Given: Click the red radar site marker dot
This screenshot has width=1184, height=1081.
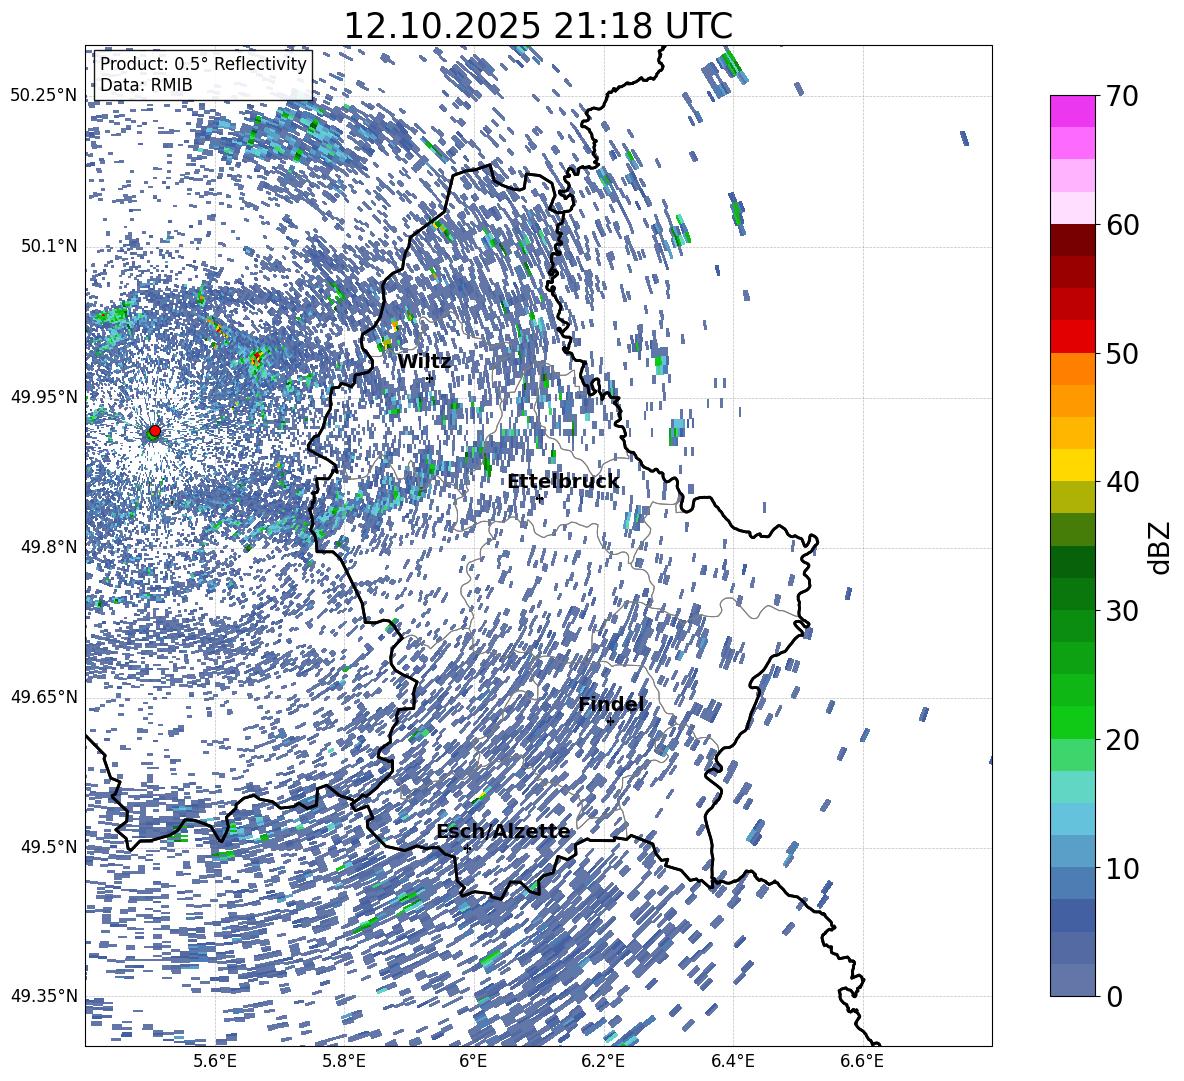Looking at the screenshot, I should coord(154,431).
